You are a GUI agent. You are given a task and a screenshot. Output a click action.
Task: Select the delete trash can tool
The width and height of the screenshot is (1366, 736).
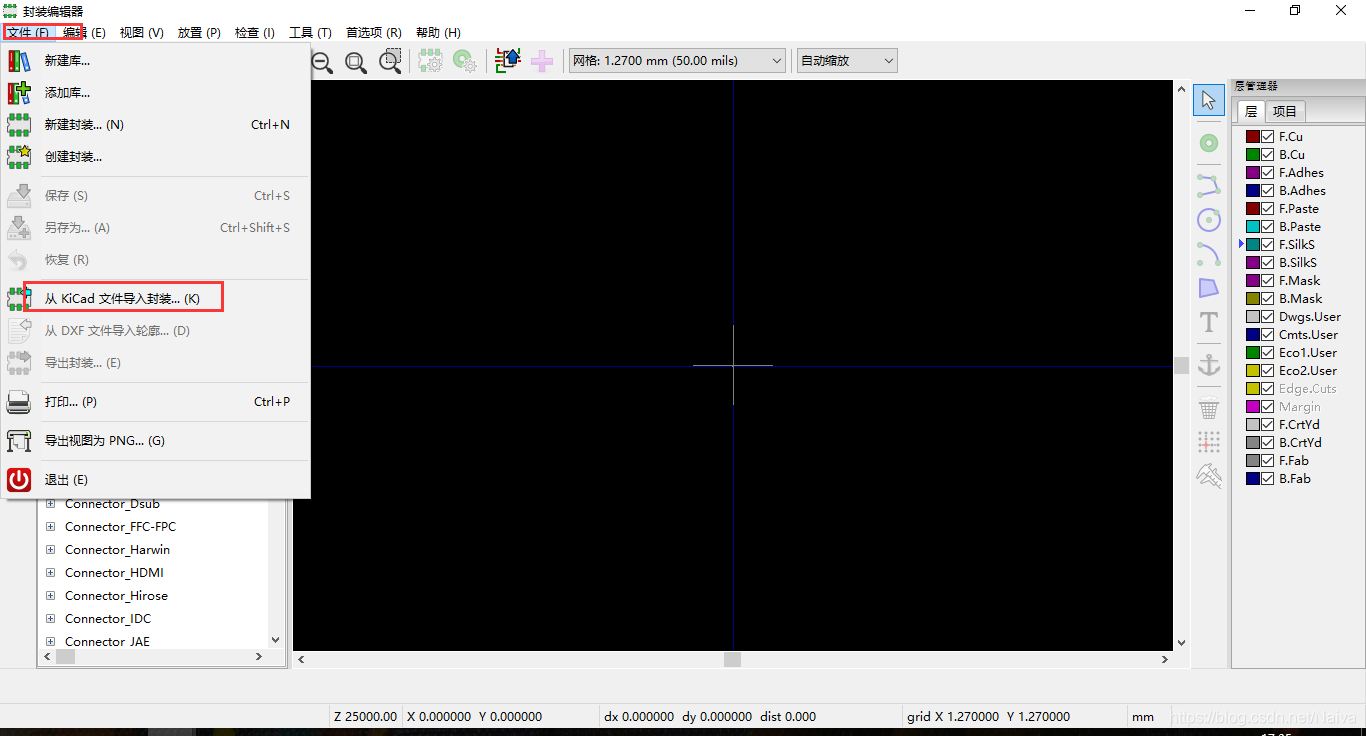[x=1209, y=408]
